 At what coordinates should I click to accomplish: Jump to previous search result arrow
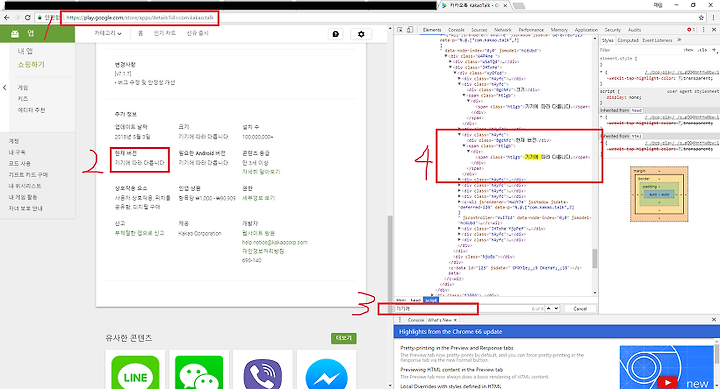click(548, 309)
